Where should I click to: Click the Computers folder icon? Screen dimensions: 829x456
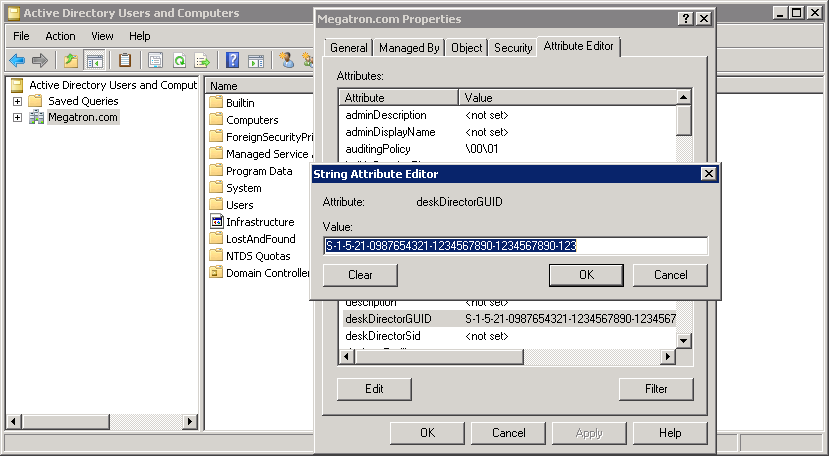[216, 119]
